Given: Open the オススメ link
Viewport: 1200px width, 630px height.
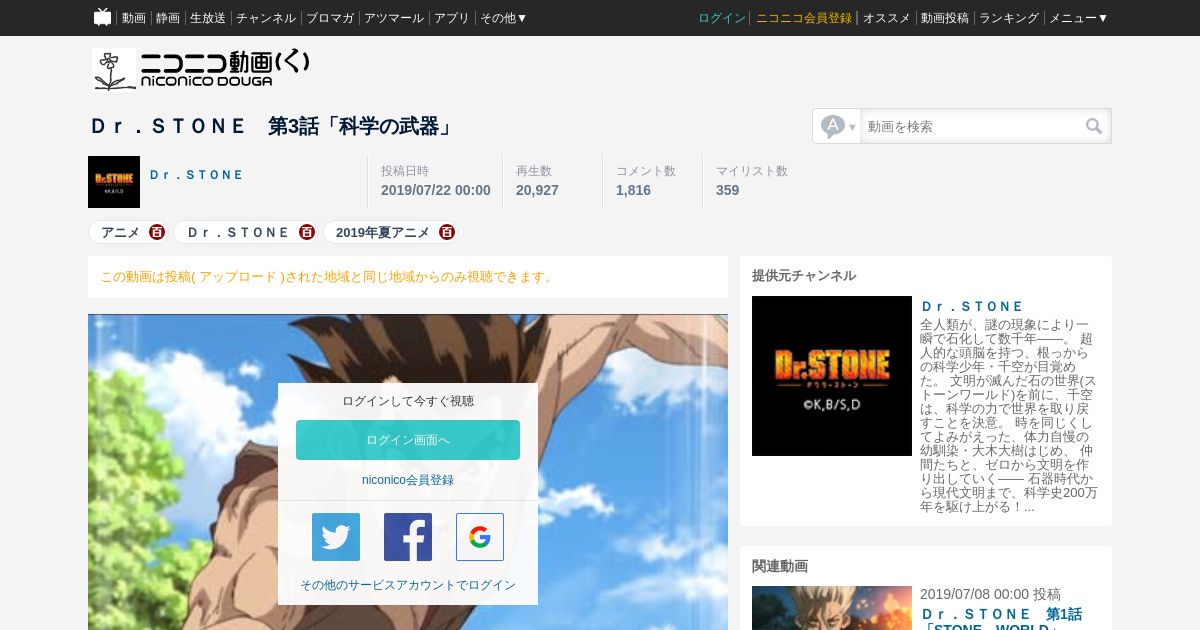Looking at the screenshot, I should coord(887,18).
